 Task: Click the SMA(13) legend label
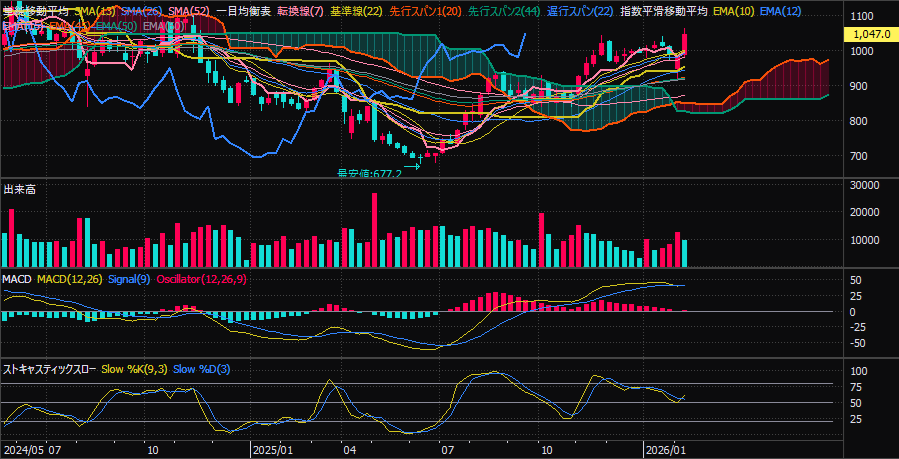94,10
